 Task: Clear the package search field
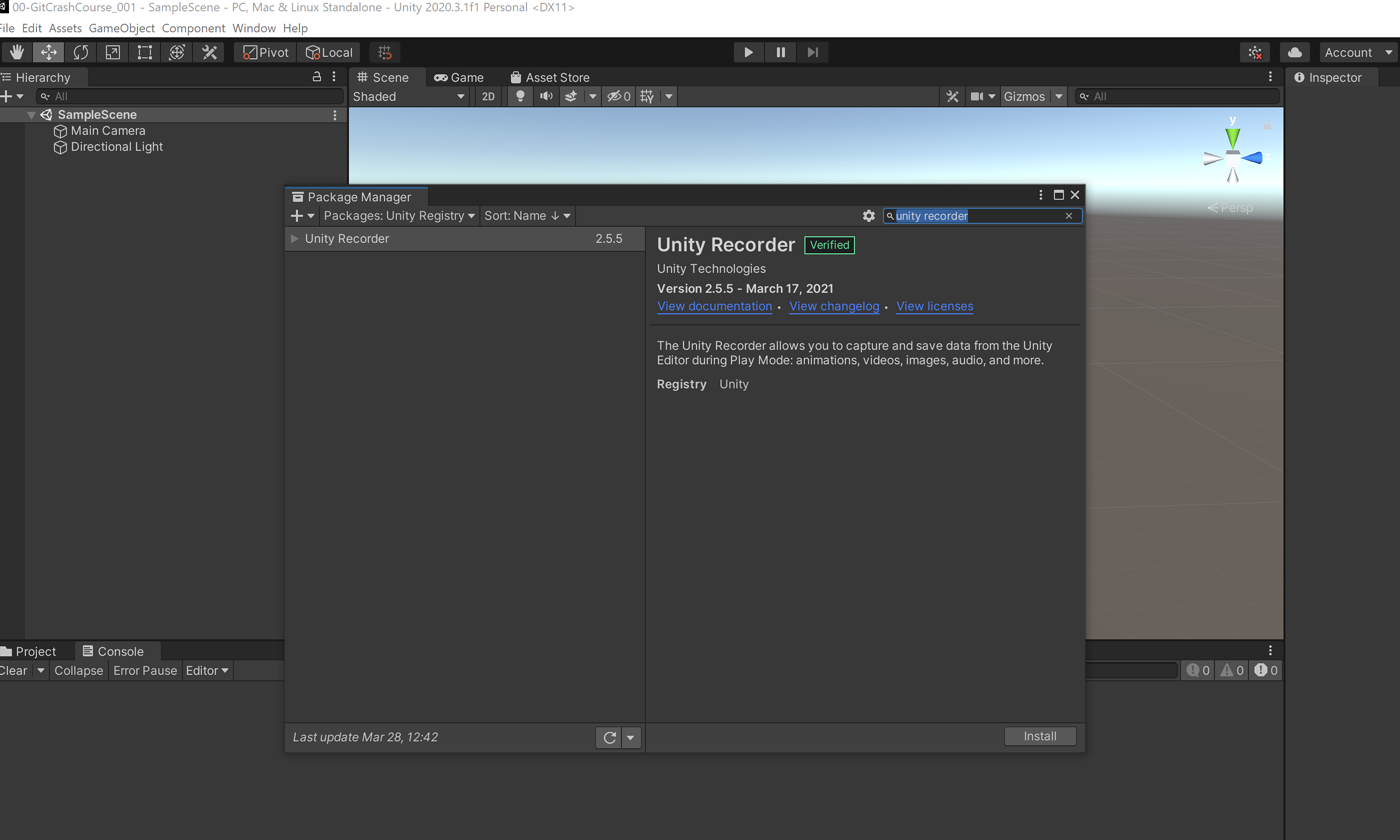[x=1068, y=216]
